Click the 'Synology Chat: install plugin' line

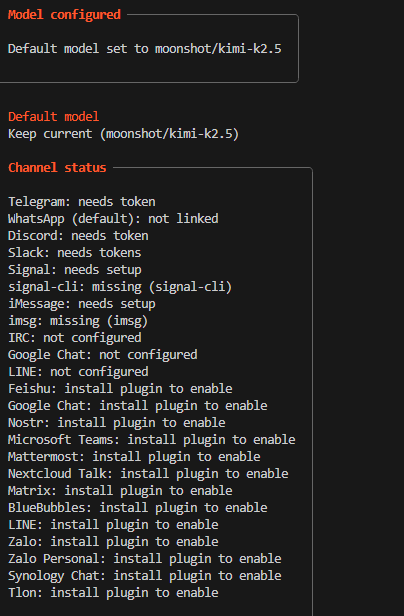[145, 576]
